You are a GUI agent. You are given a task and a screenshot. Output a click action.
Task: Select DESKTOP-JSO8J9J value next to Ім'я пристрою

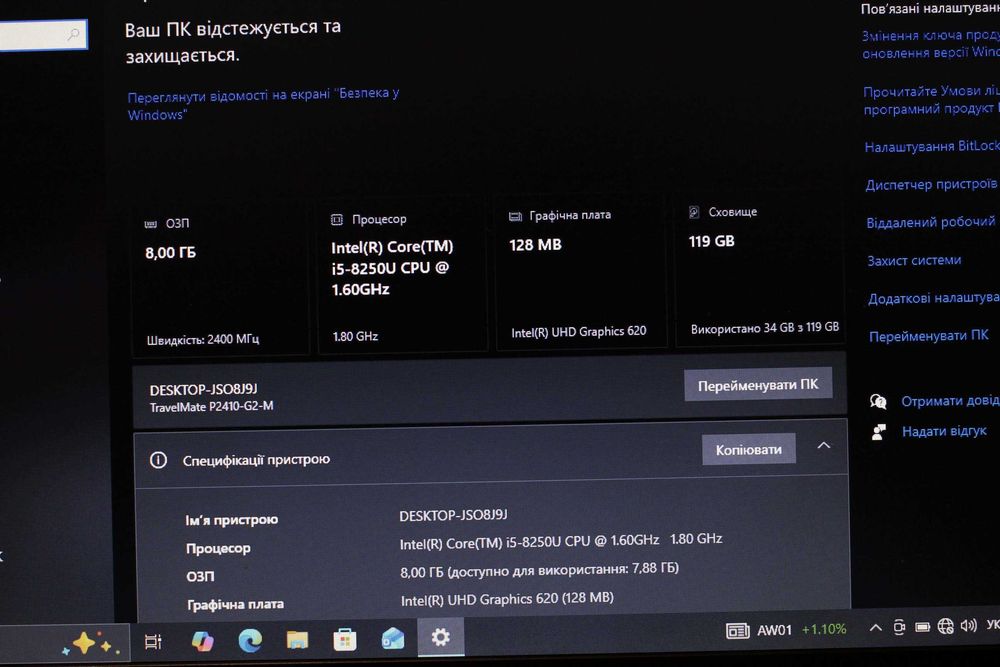(453, 515)
